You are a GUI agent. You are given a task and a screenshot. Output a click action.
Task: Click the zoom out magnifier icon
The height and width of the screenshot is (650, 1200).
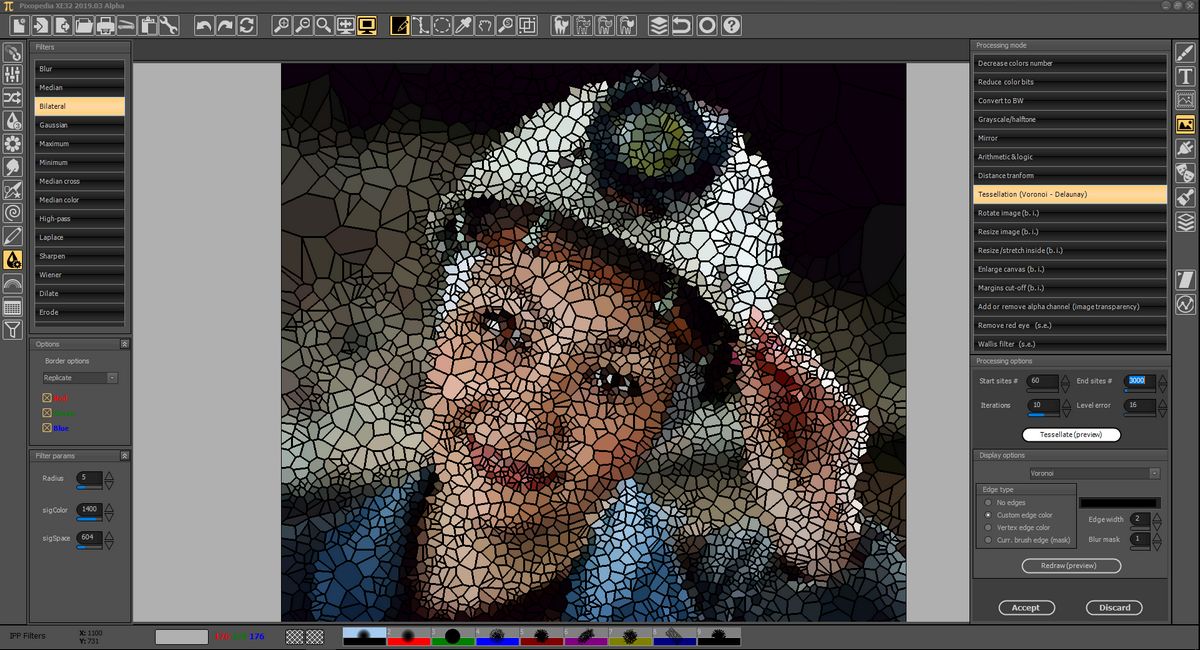302,26
